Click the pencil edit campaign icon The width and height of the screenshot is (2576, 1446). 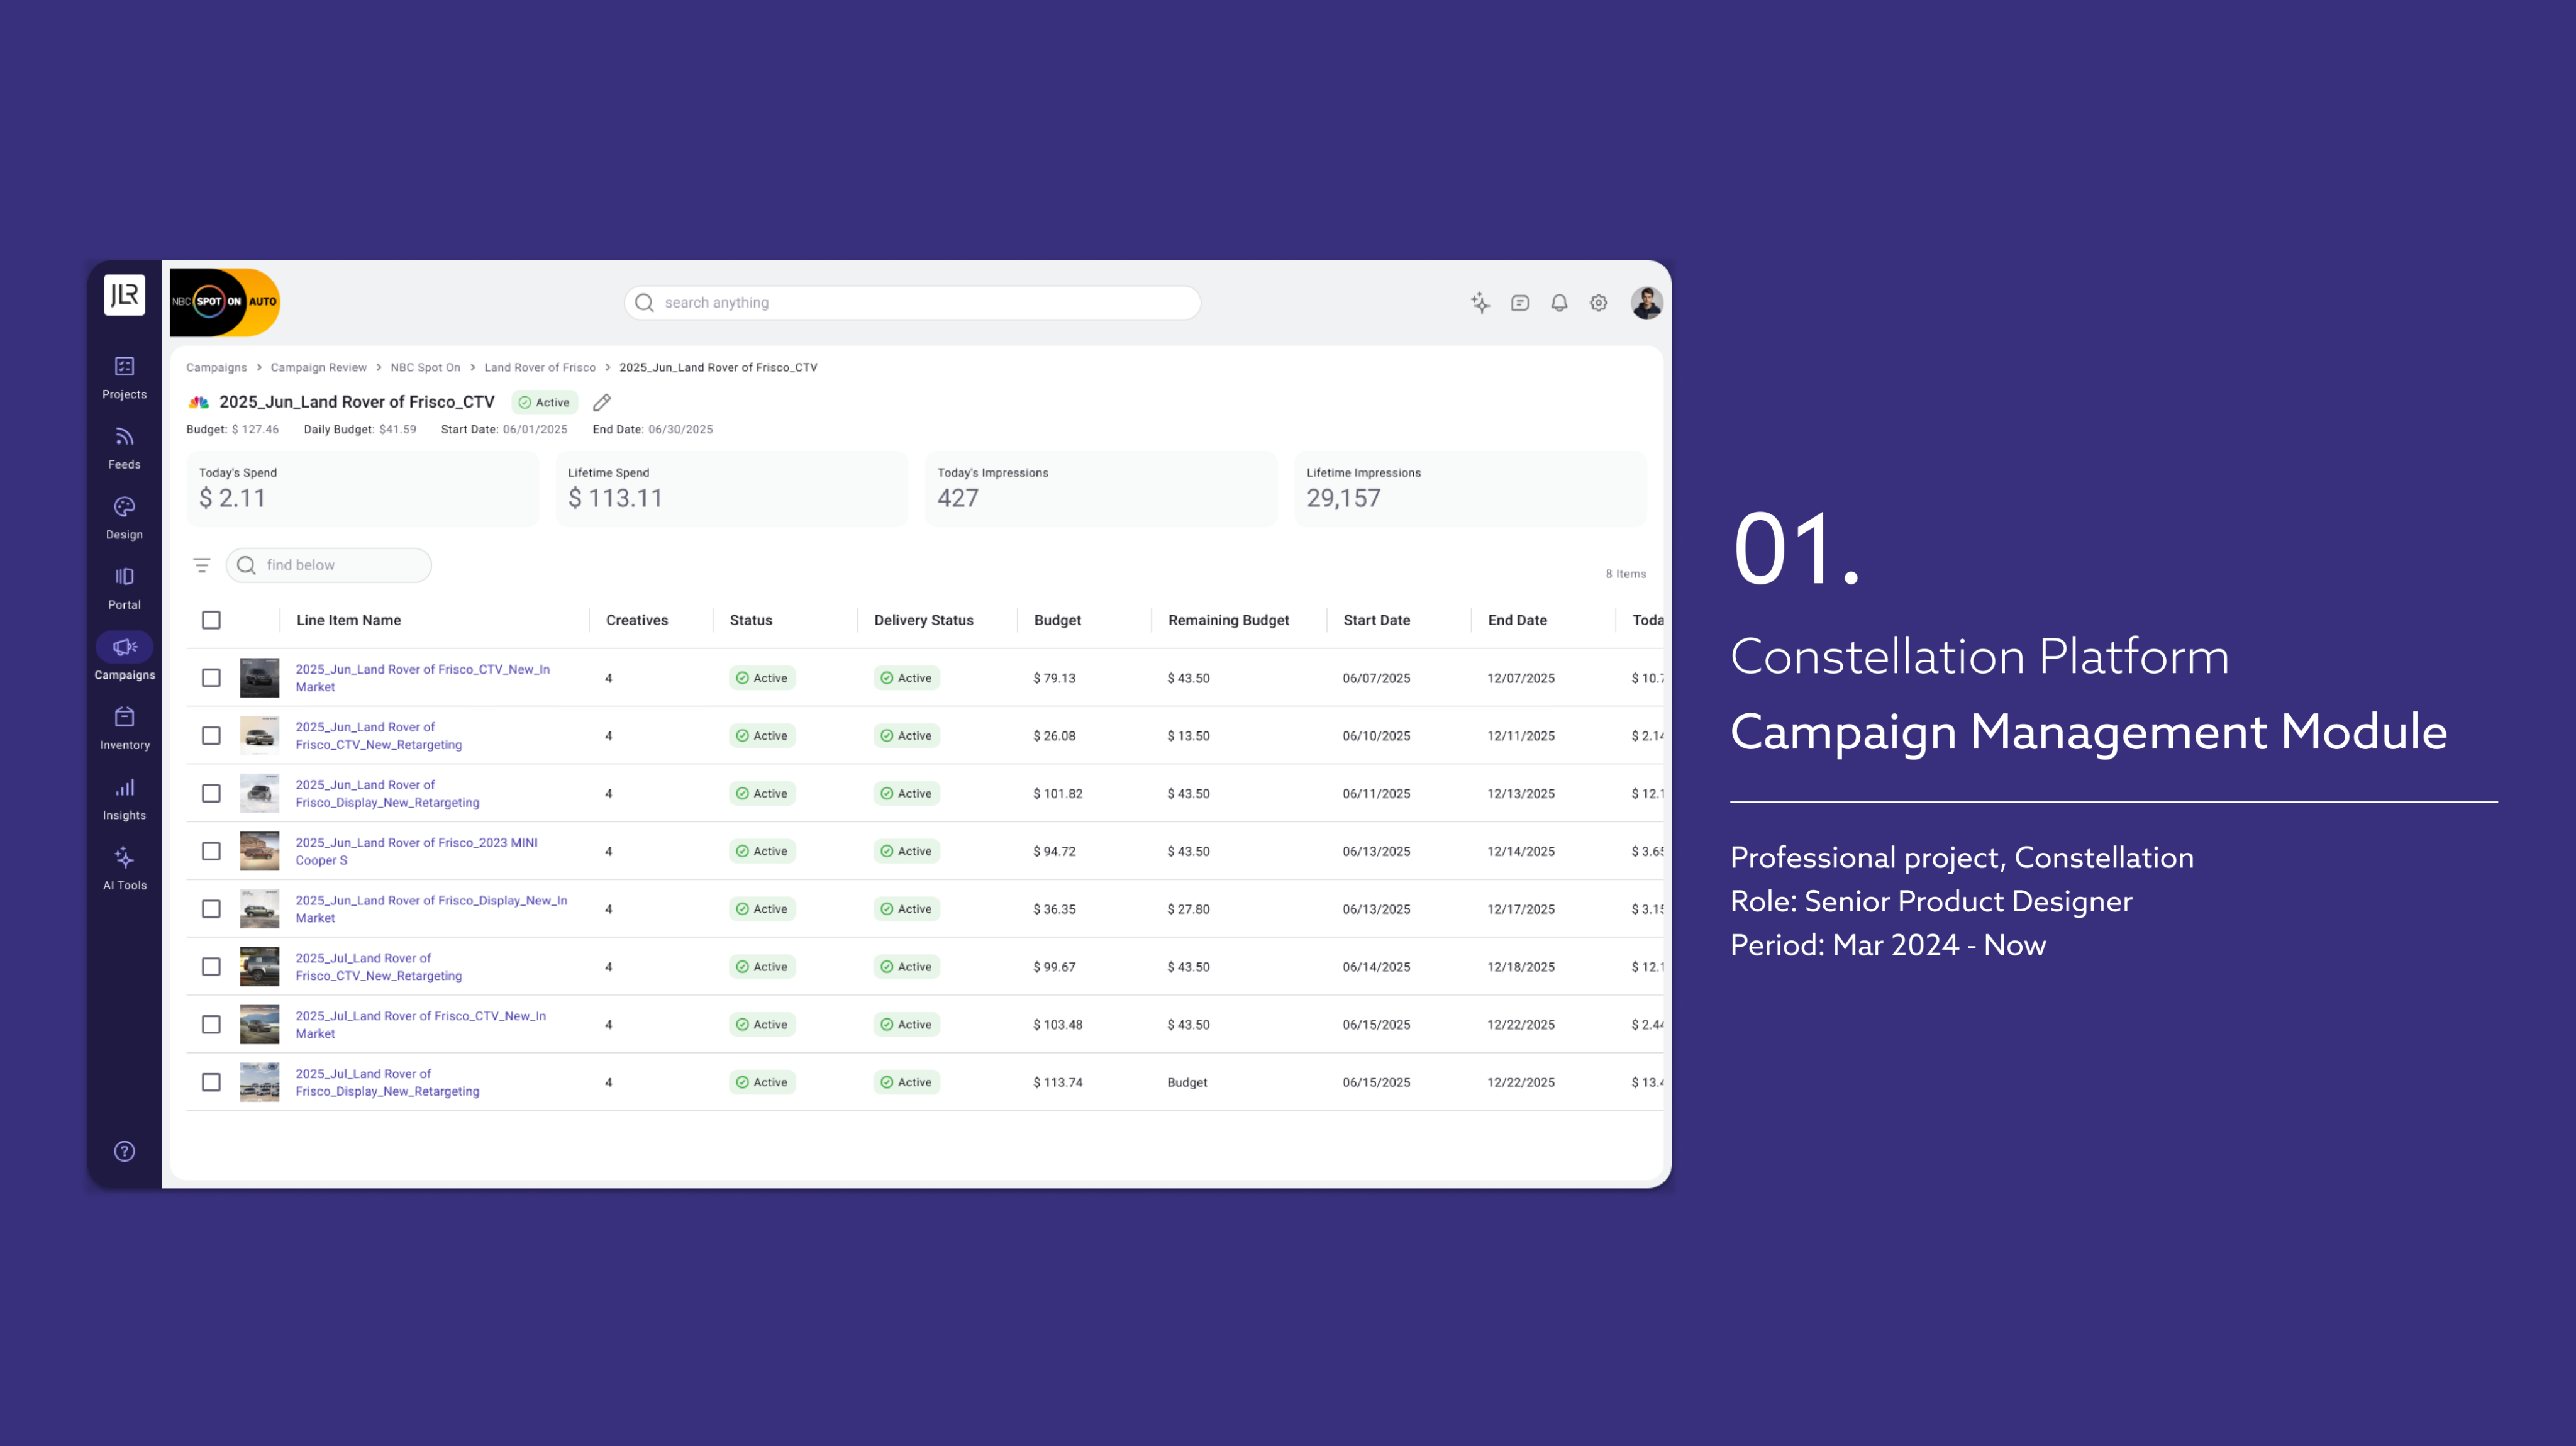[601, 402]
